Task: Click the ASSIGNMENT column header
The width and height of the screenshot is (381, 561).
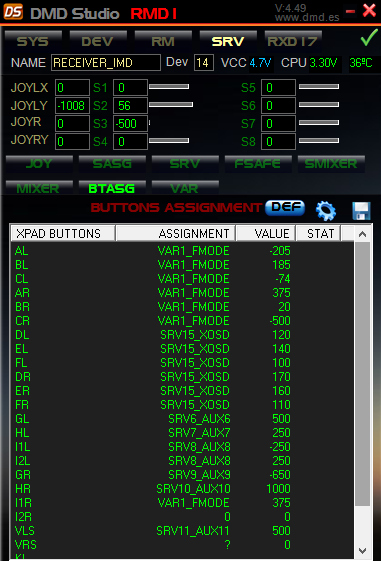Action: point(176,234)
